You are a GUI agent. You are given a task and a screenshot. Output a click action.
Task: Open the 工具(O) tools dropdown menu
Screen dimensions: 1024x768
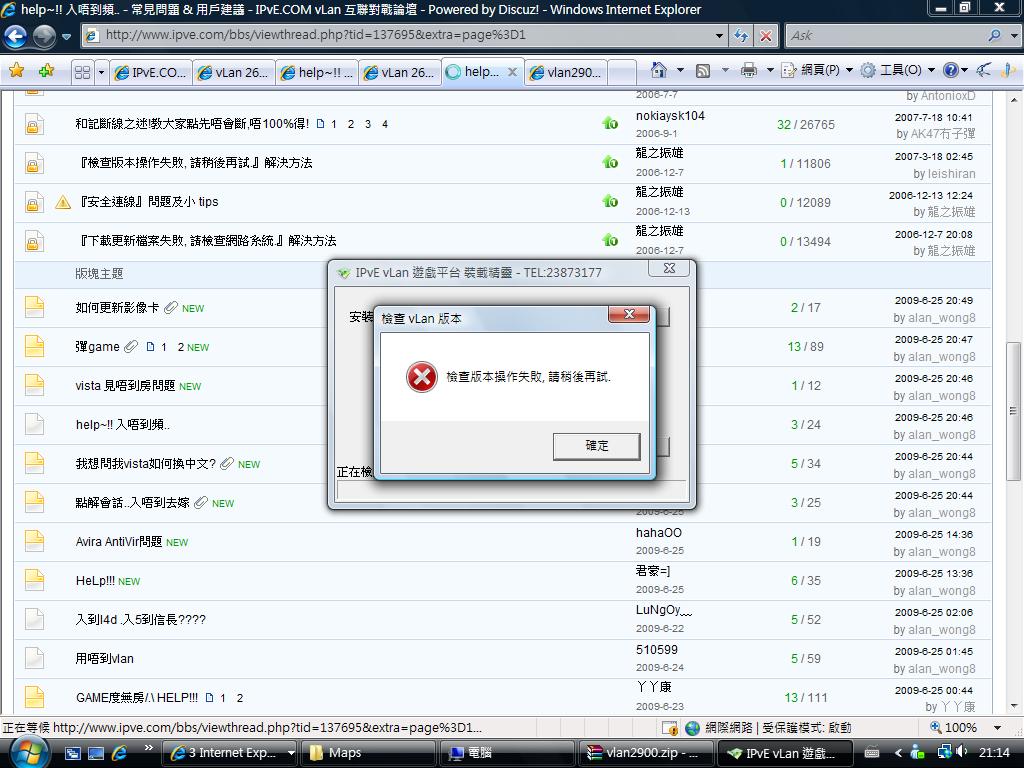898,70
